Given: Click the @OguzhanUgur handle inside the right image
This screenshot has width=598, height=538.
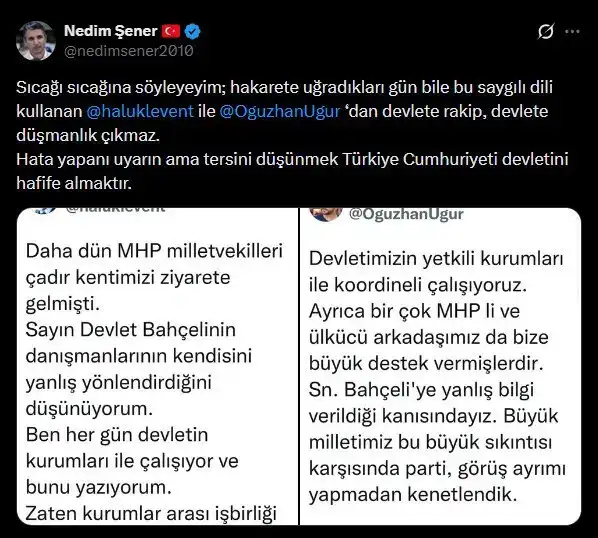Looking at the screenshot, I should coord(407,214).
